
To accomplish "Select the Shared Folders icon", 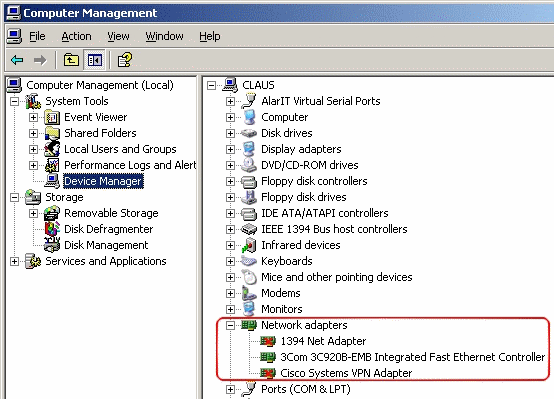I will pos(52,133).
